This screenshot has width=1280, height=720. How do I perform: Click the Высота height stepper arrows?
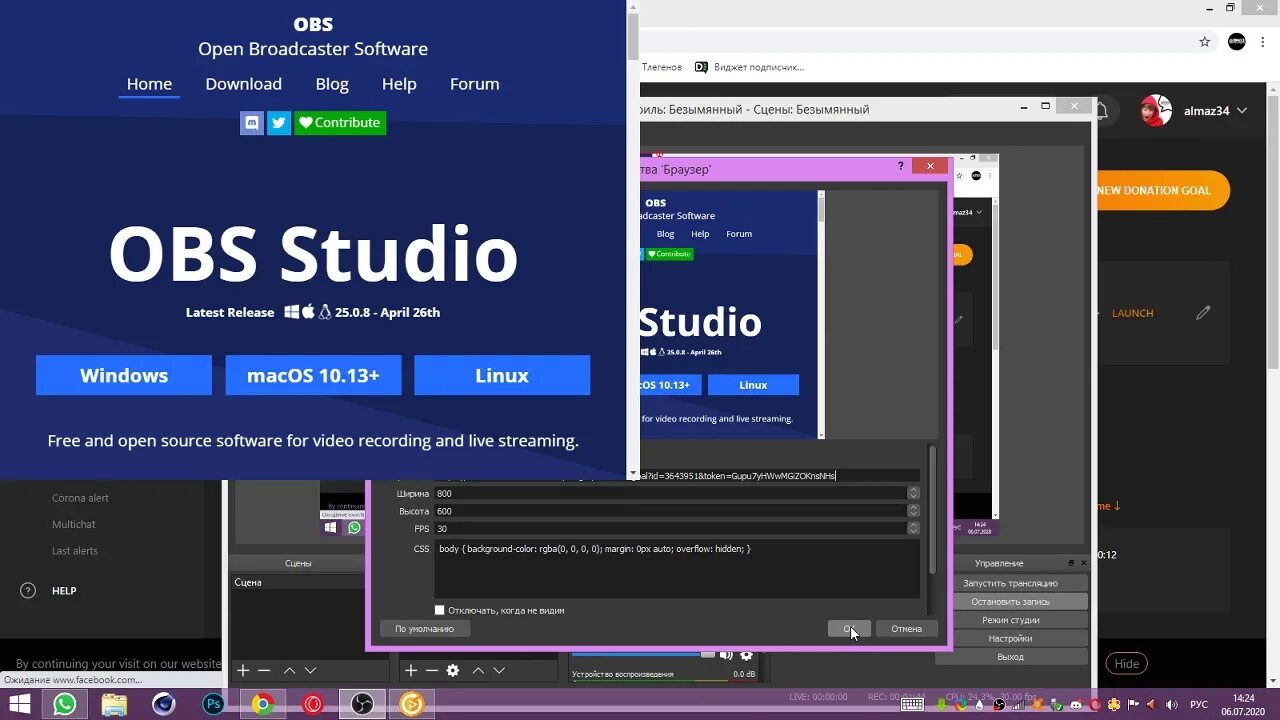point(913,511)
